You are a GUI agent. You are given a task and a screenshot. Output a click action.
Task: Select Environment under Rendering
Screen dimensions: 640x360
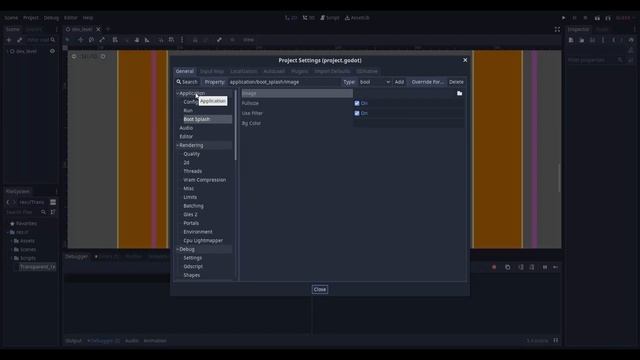[198, 232]
